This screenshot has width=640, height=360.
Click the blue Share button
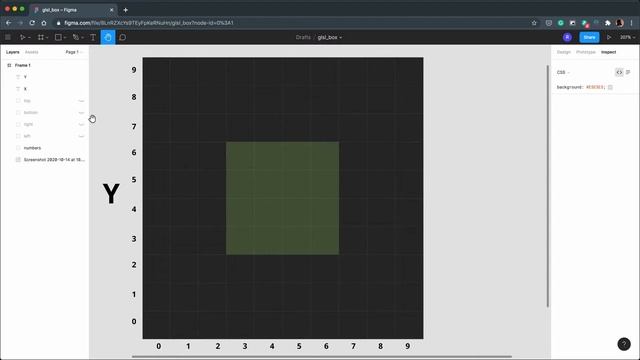[x=589, y=37]
